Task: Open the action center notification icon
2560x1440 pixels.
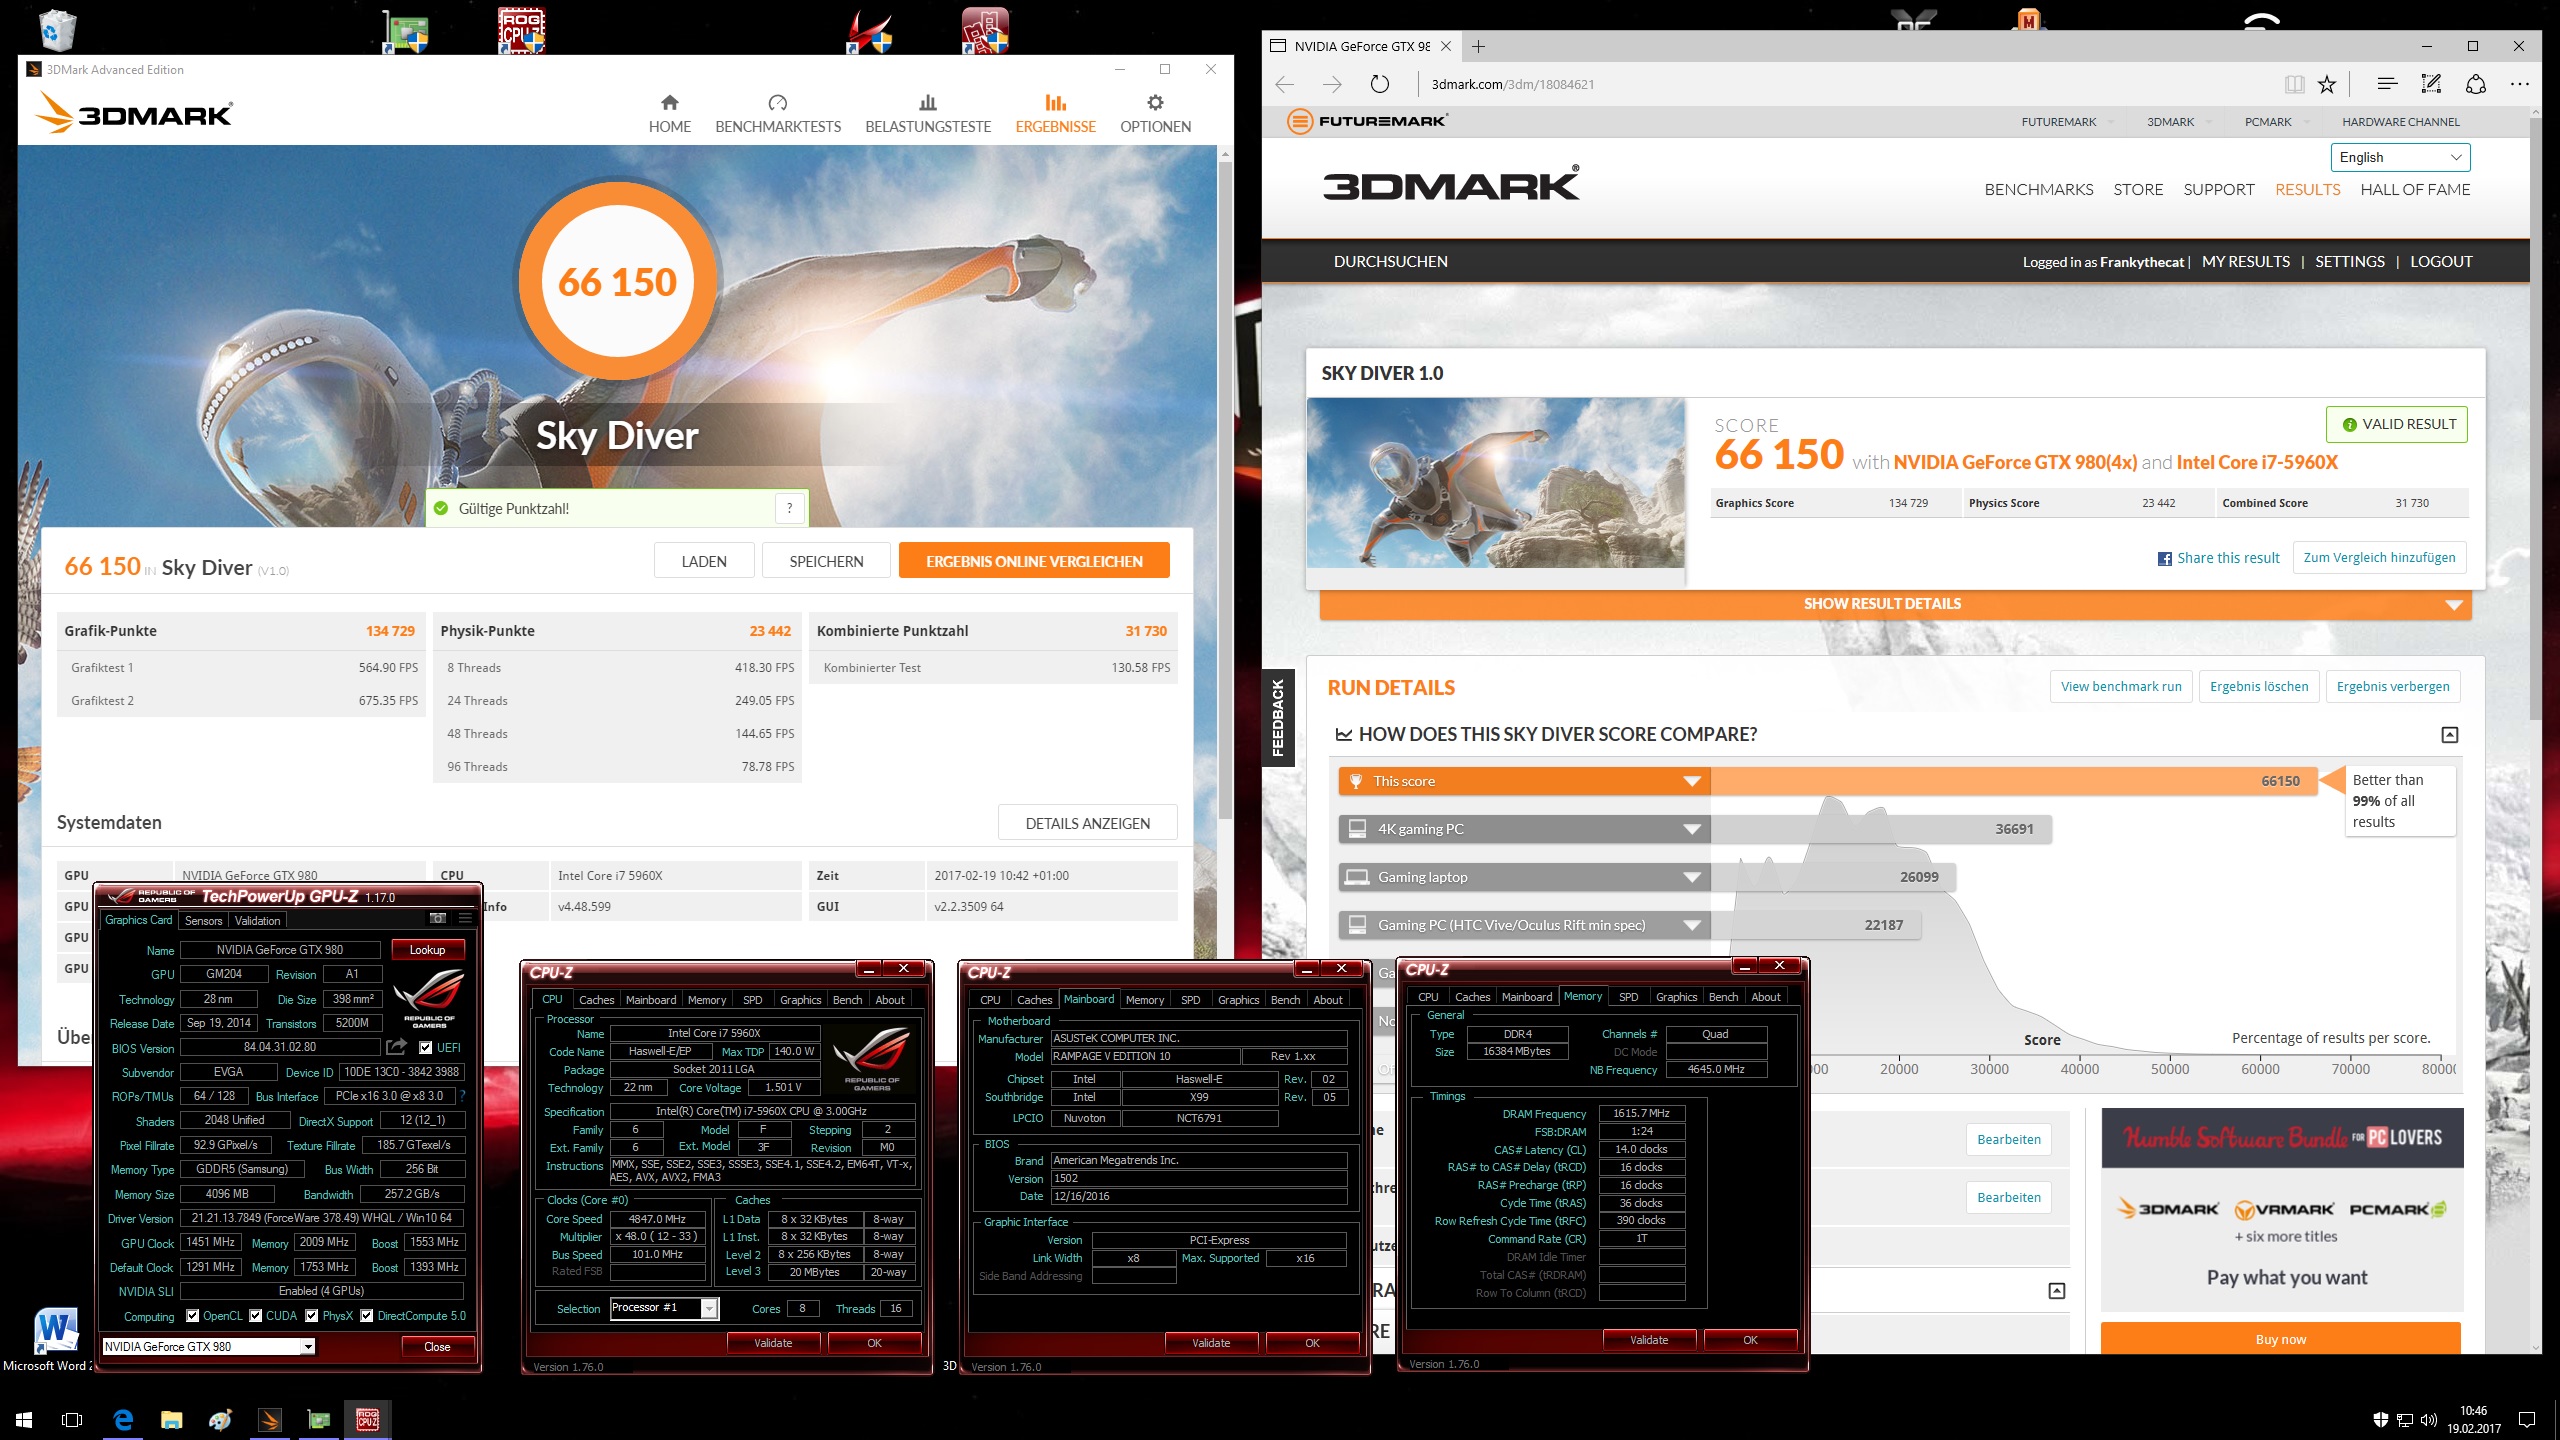Action: click(2527, 1419)
